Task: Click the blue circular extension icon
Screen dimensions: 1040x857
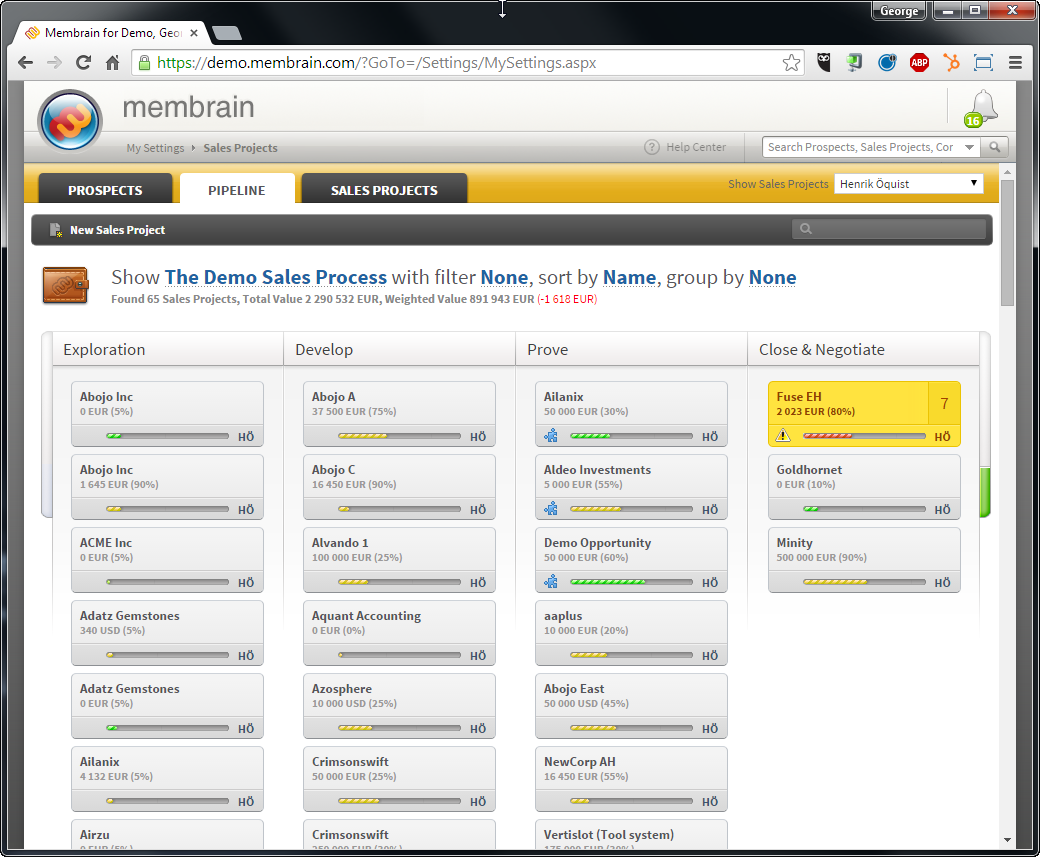Action: (887, 63)
